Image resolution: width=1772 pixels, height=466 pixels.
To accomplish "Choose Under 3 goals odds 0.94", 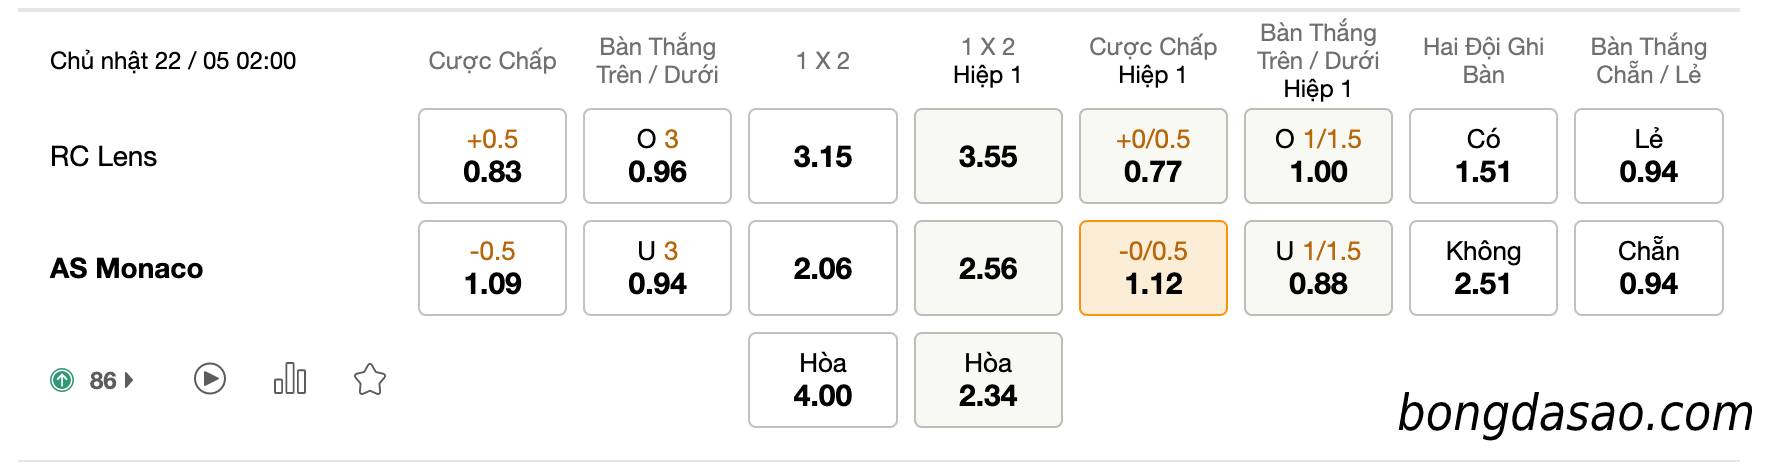I will click(657, 268).
